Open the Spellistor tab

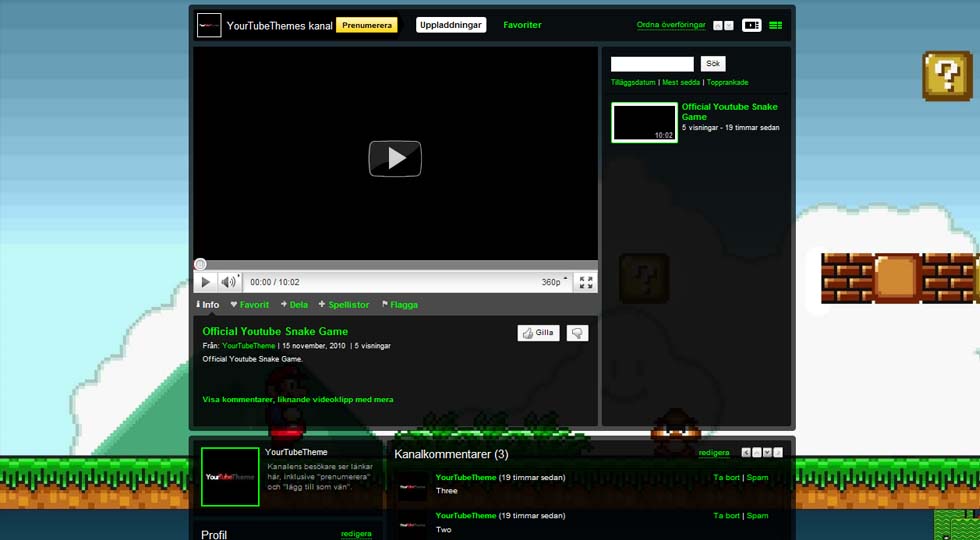click(x=344, y=305)
